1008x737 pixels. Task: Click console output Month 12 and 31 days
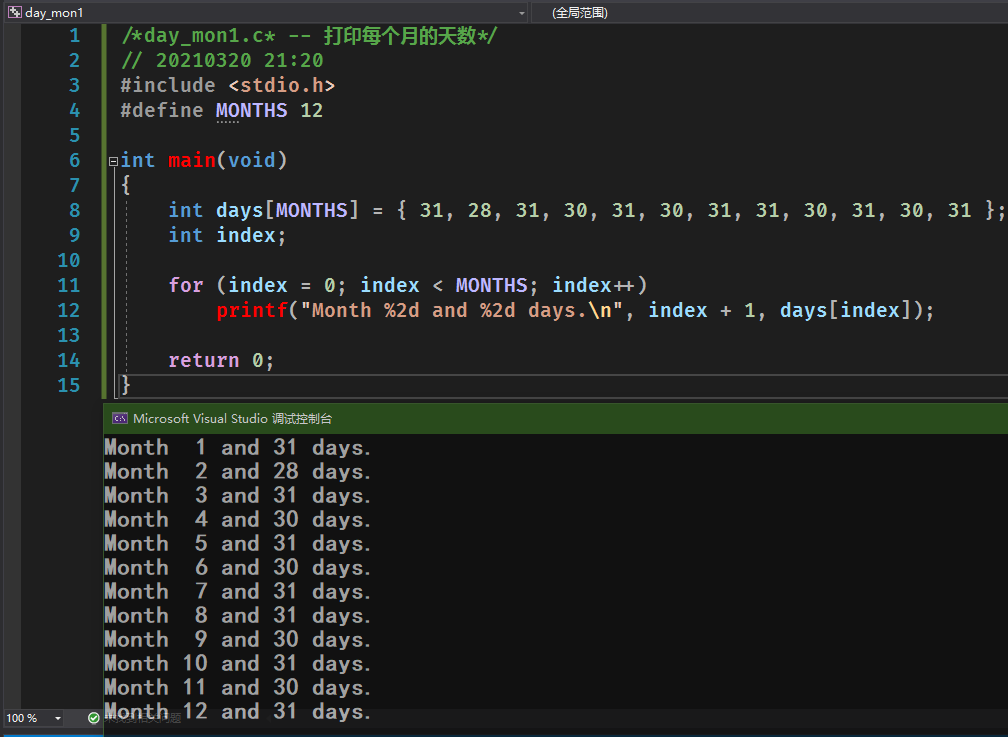click(238, 711)
